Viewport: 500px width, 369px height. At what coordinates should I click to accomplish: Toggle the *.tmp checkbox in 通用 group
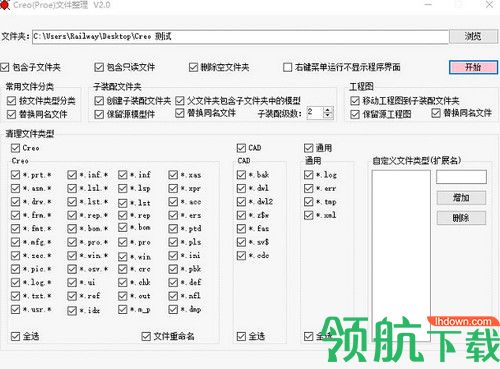click(x=309, y=202)
